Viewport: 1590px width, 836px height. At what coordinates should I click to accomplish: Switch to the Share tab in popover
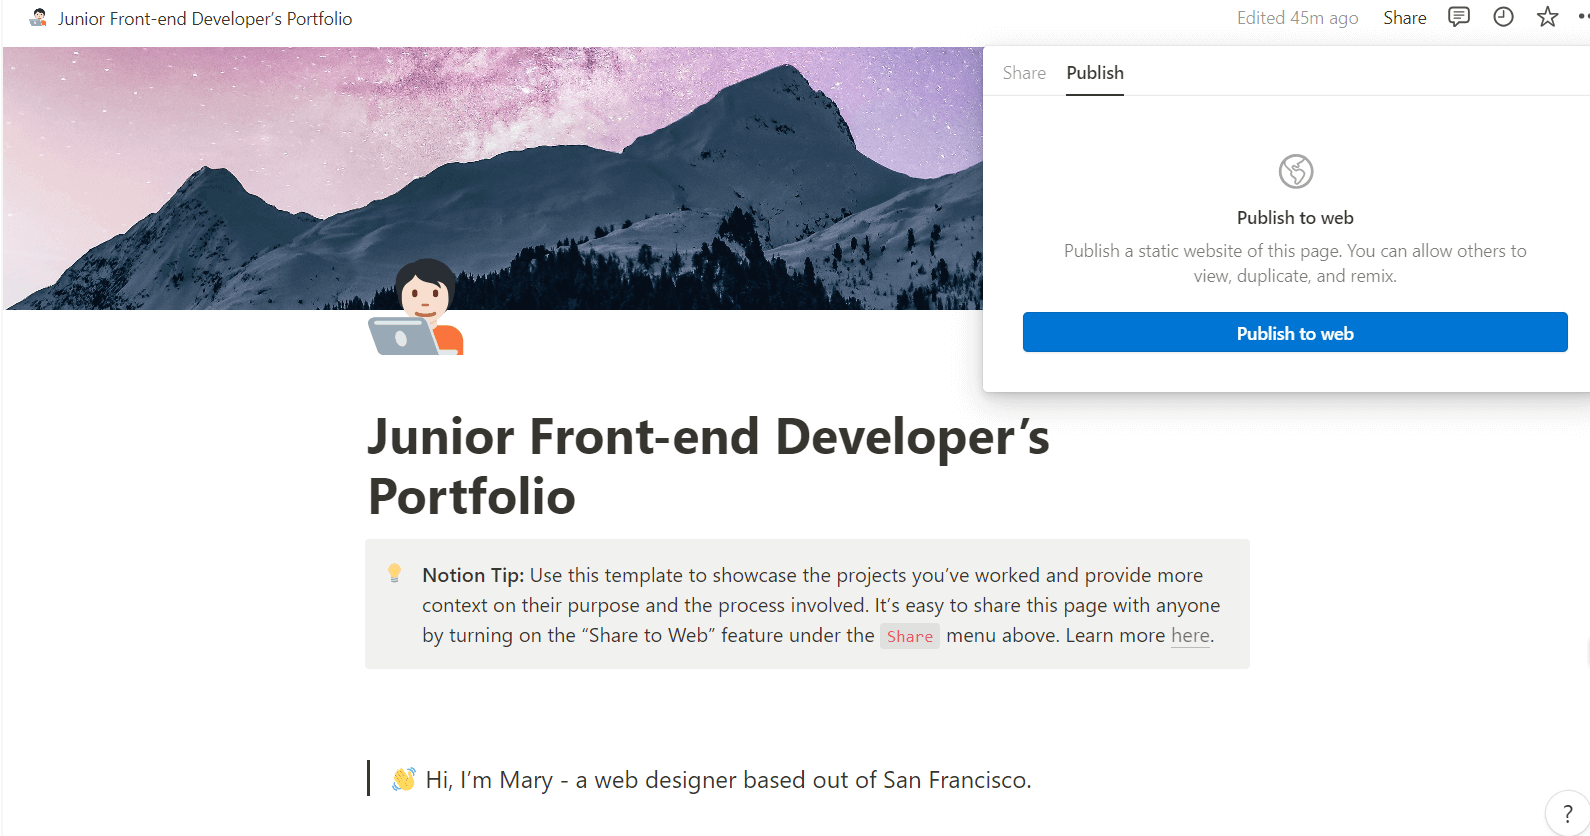pos(1024,73)
